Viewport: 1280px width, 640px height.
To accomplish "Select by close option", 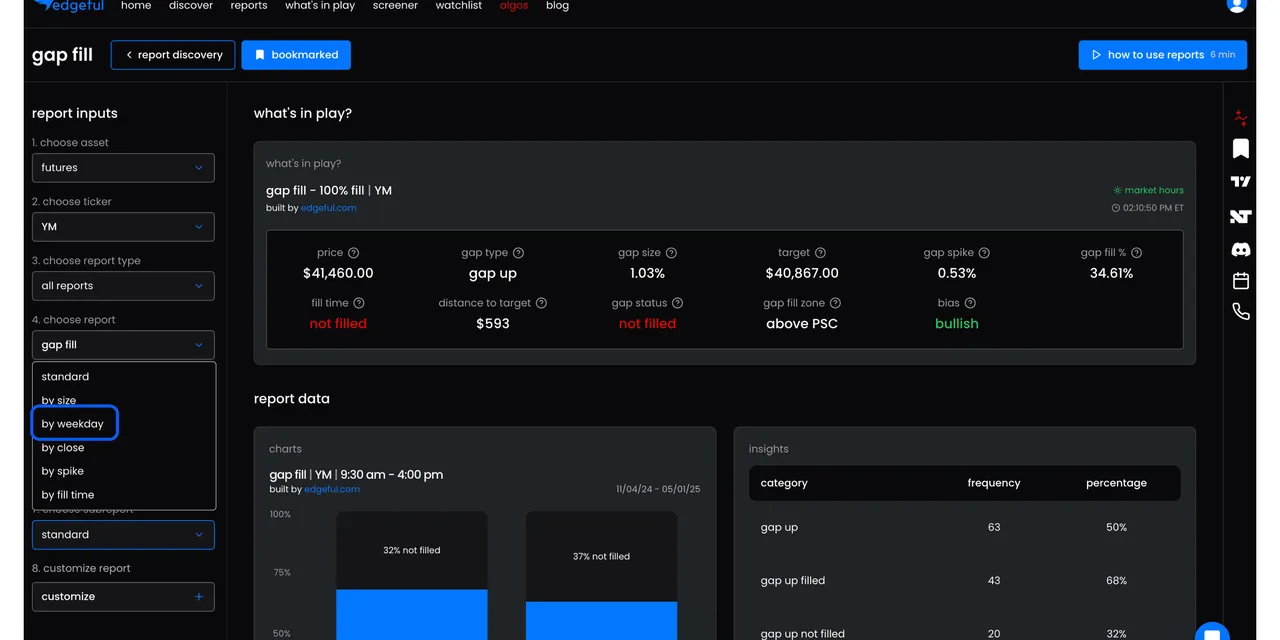I will click(x=124, y=448).
